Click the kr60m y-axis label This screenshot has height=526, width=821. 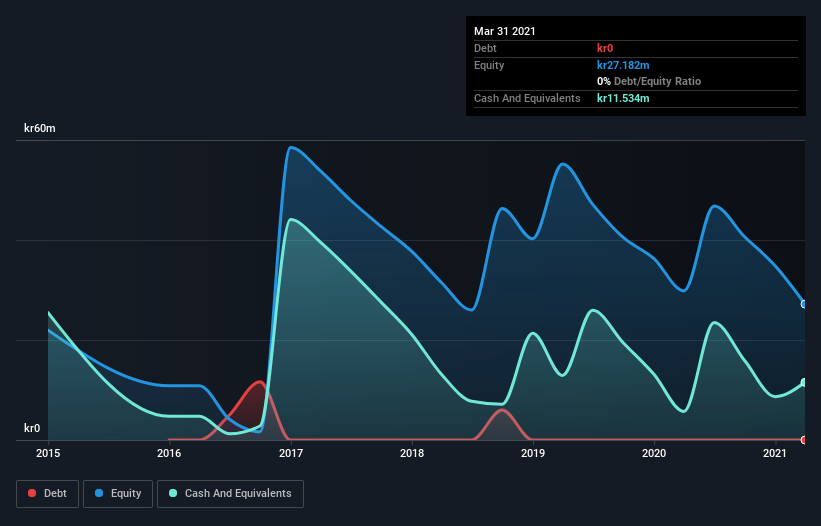(x=40, y=128)
